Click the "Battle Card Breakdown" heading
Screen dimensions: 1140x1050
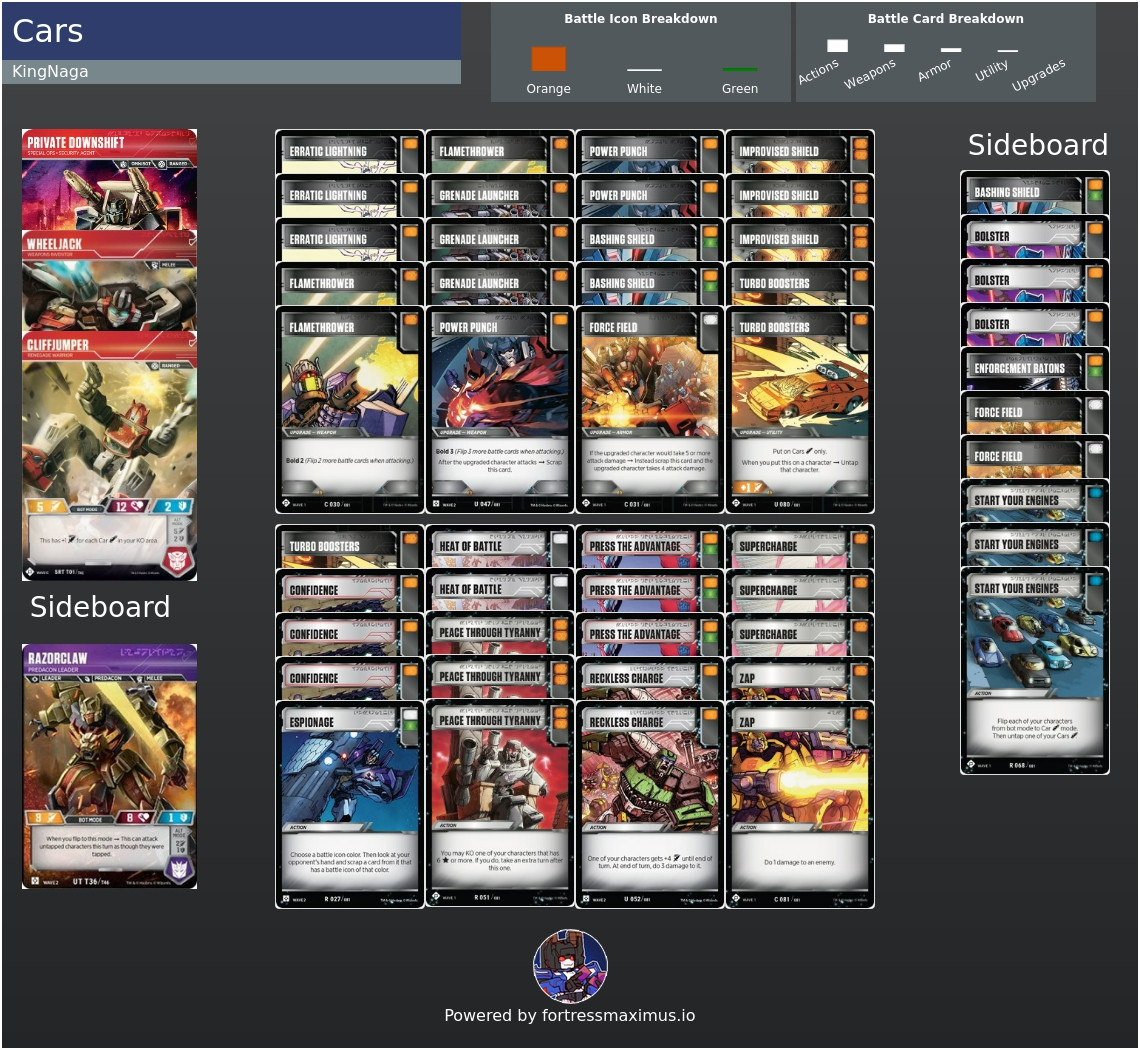pos(945,19)
